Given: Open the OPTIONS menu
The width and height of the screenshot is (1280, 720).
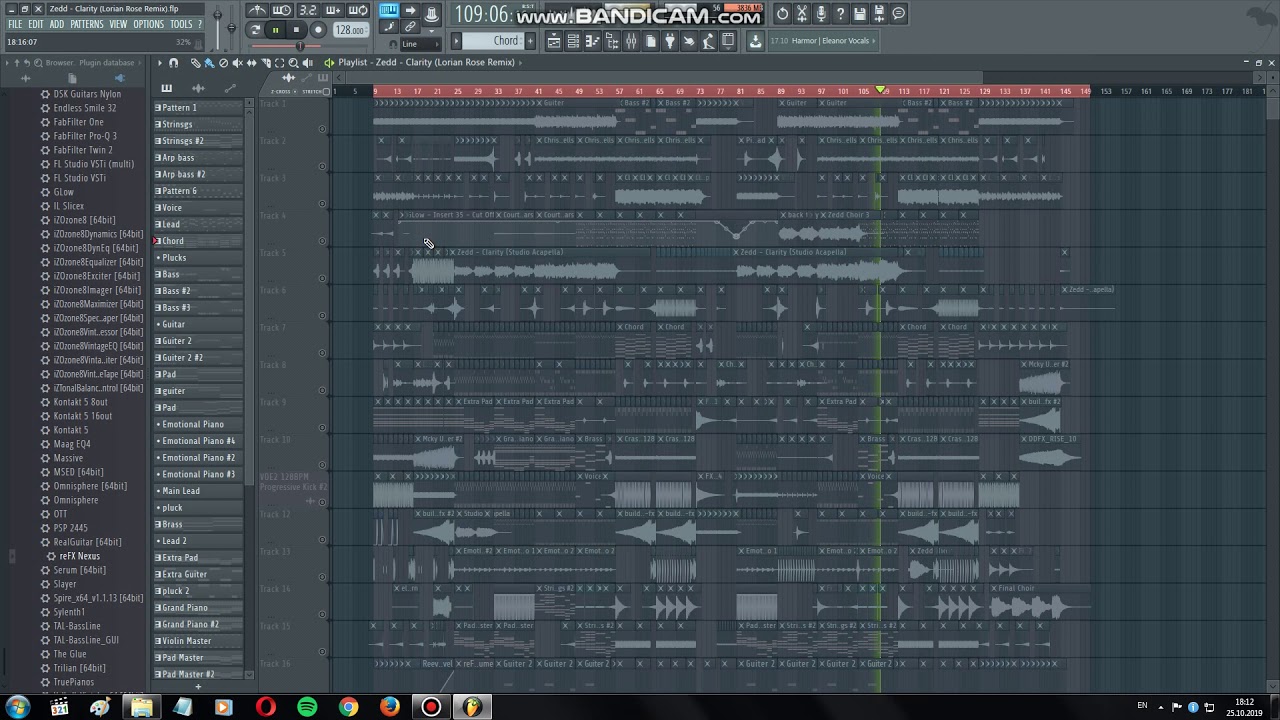Looking at the screenshot, I should (148, 24).
